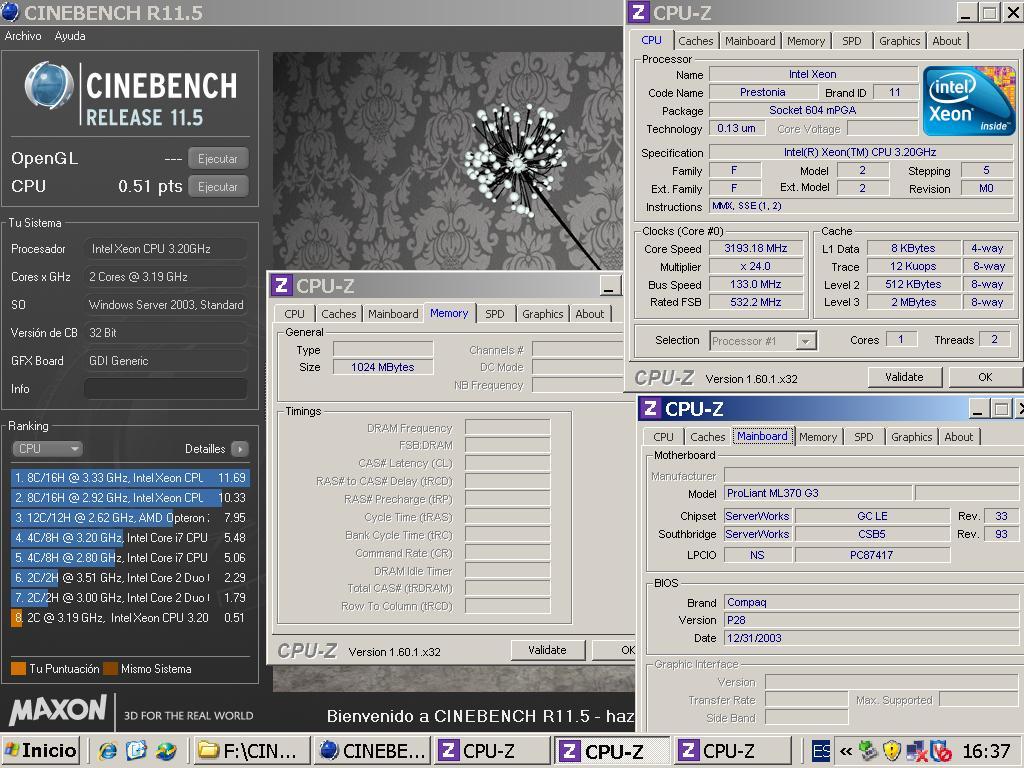This screenshot has height=768, width=1024.
Task: Click the Z icon of Memory CPU-Z window
Action: point(281,285)
